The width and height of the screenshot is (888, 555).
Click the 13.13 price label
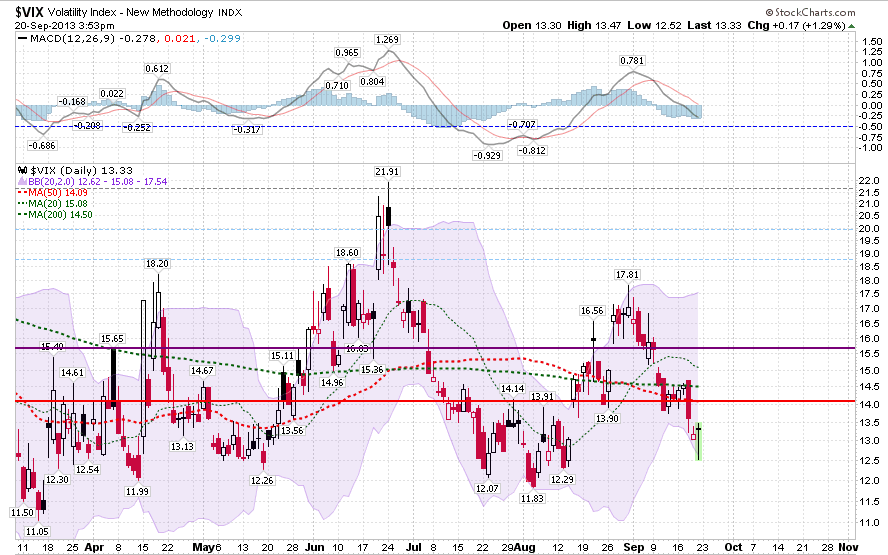(182, 447)
